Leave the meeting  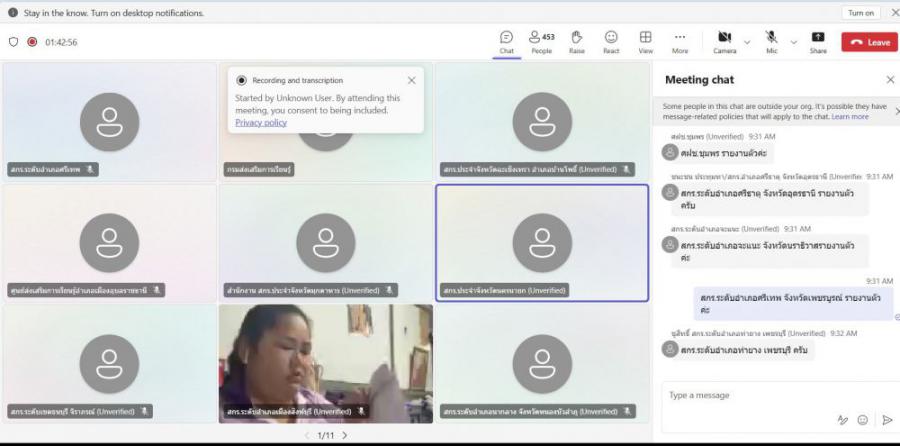click(x=869, y=42)
